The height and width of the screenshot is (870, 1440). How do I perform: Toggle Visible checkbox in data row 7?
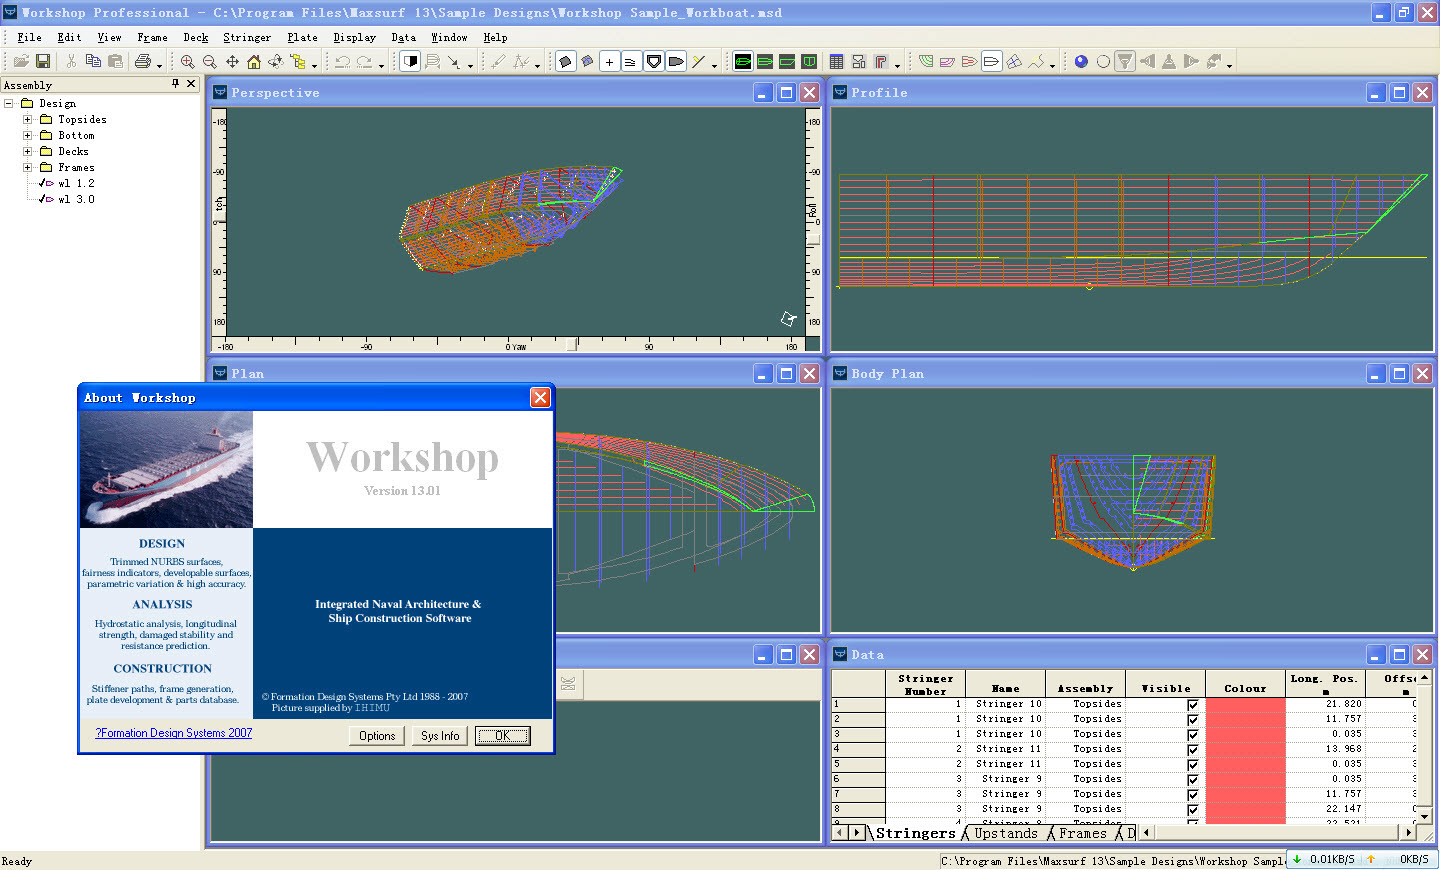[x=1193, y=795]
